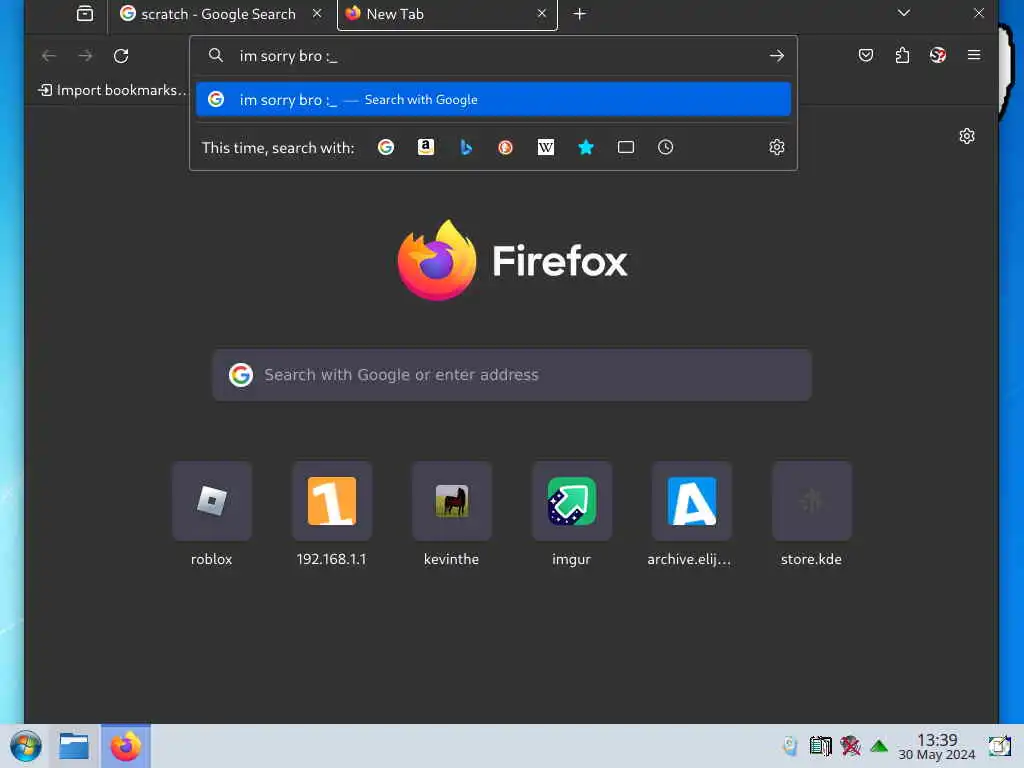Open search settings gear in address dropdown
The width and height of the screenshot is (1024, 768).
point(776,148)
